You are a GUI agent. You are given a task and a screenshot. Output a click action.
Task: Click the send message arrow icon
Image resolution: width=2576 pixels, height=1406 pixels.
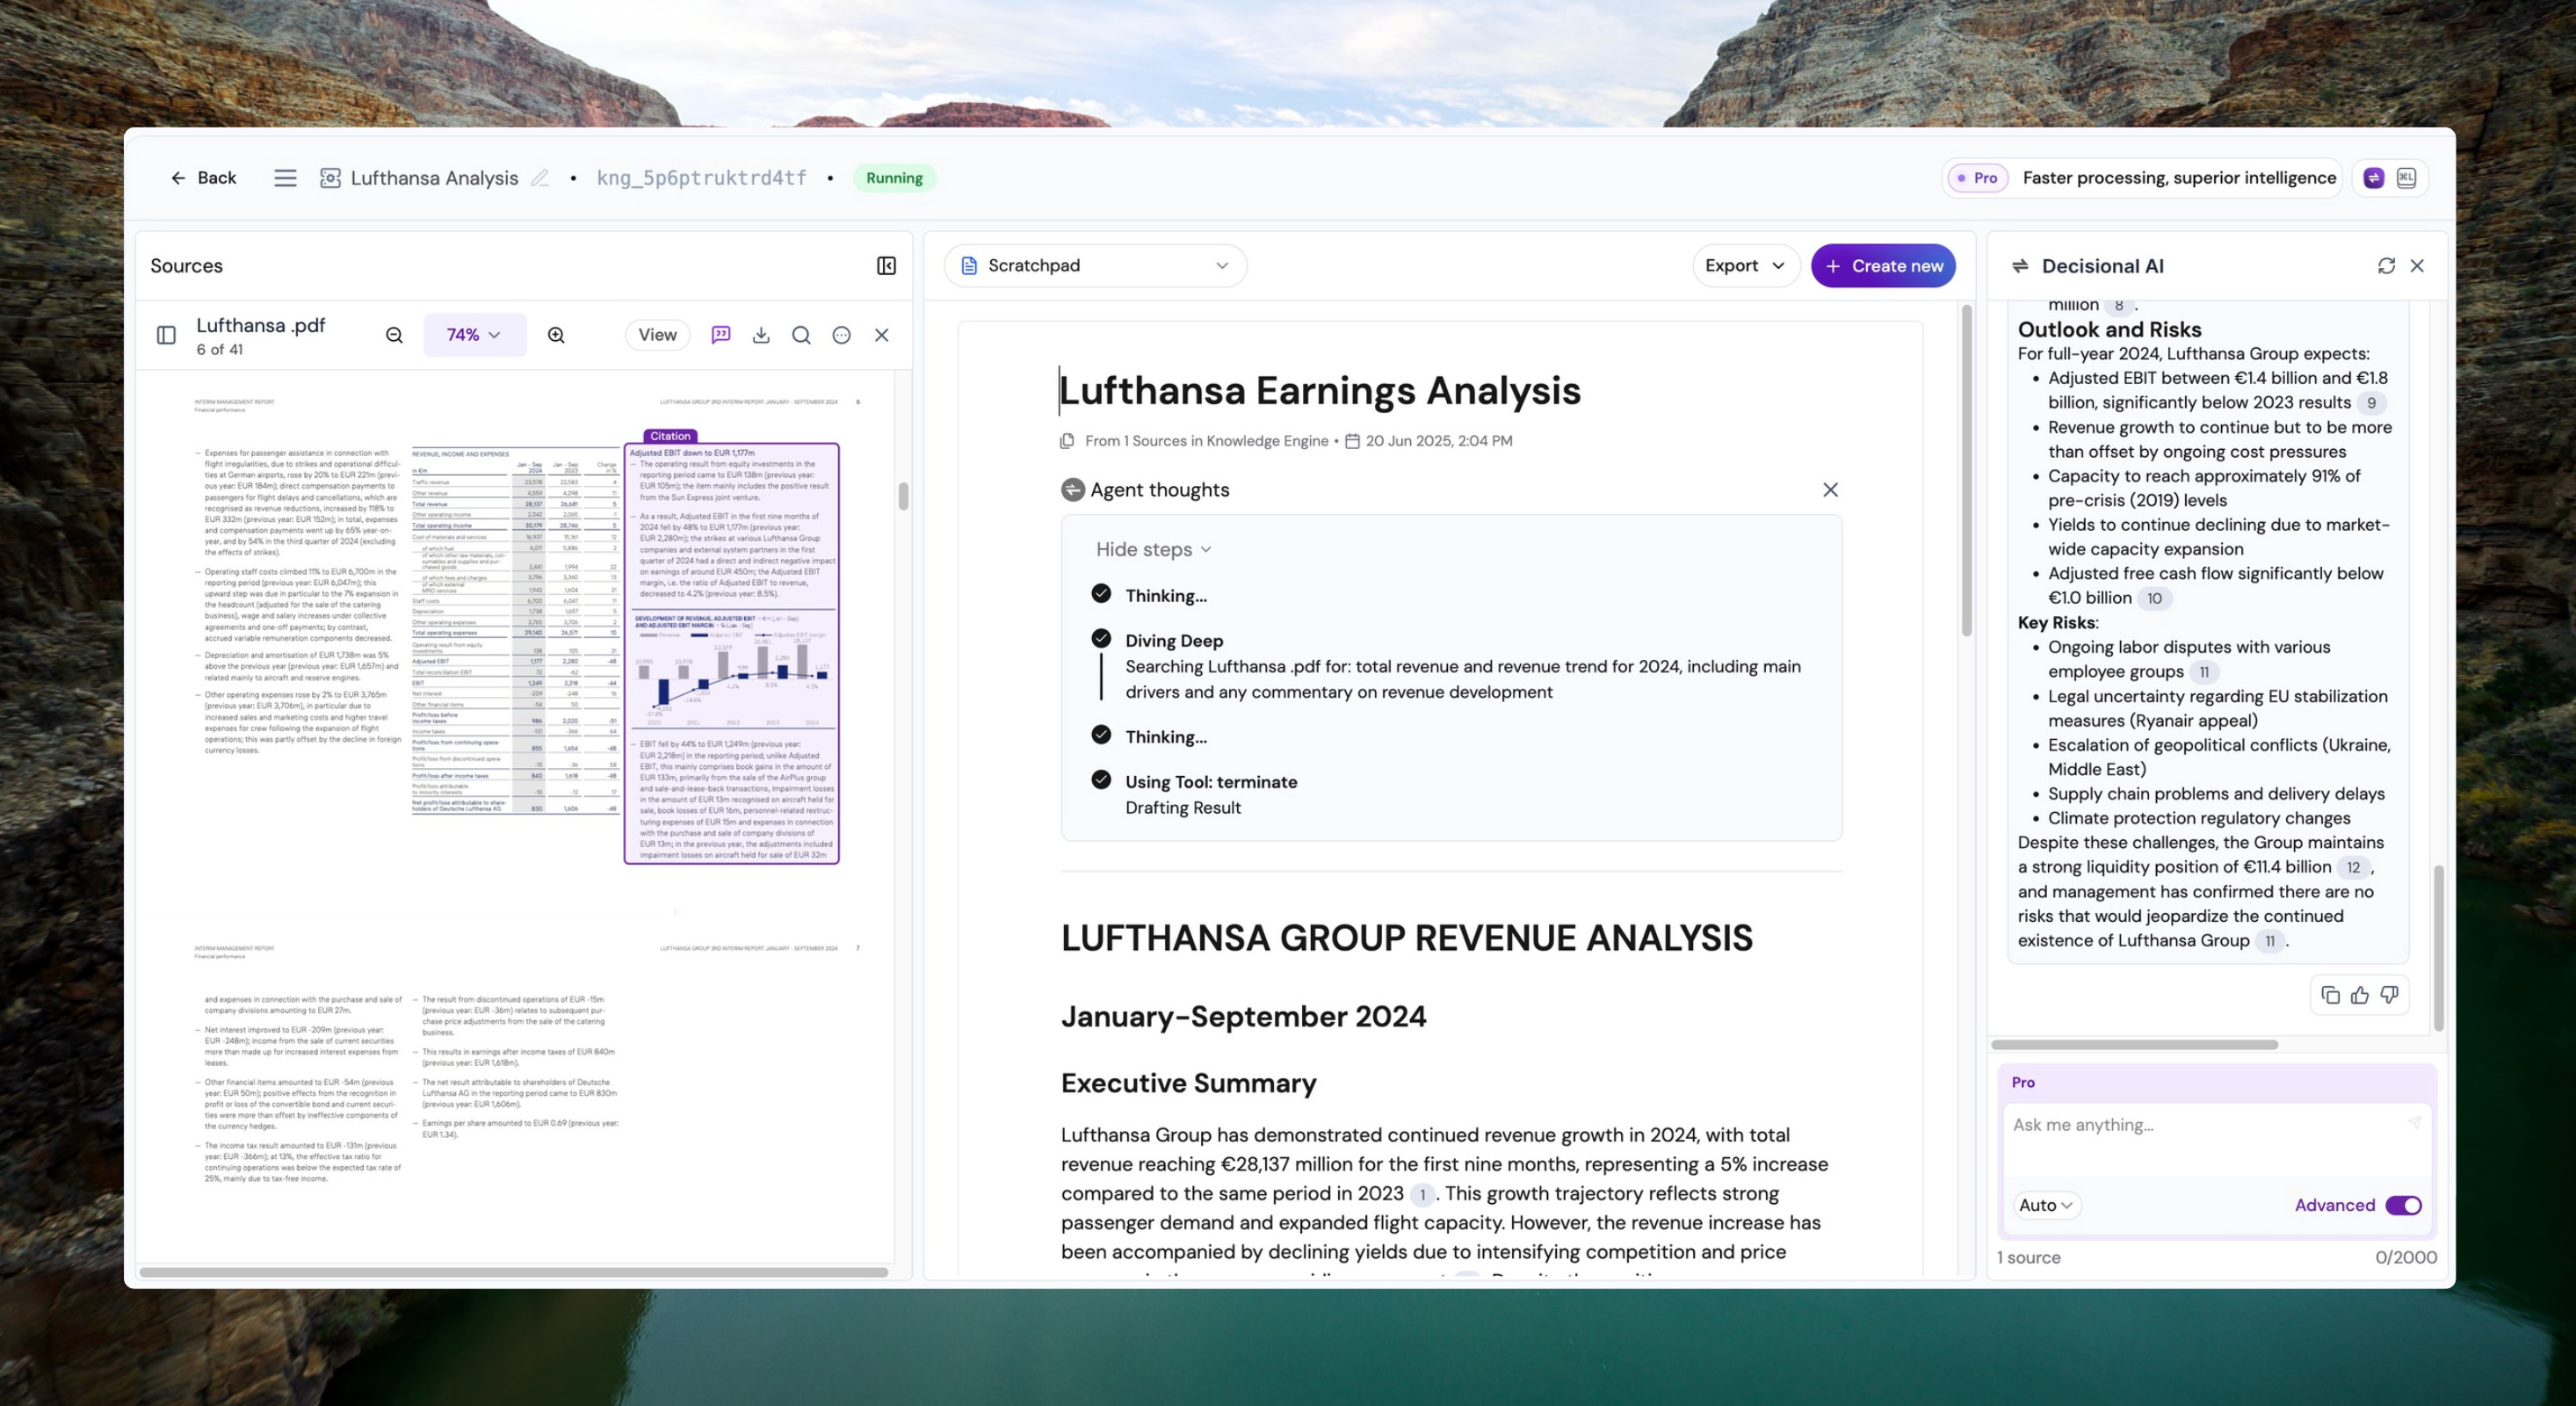[2414, 1124]
